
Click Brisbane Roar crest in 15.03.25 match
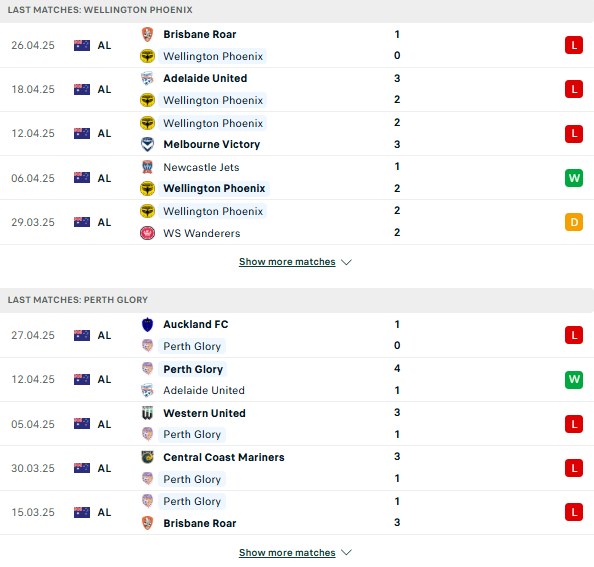click(147, 523)
